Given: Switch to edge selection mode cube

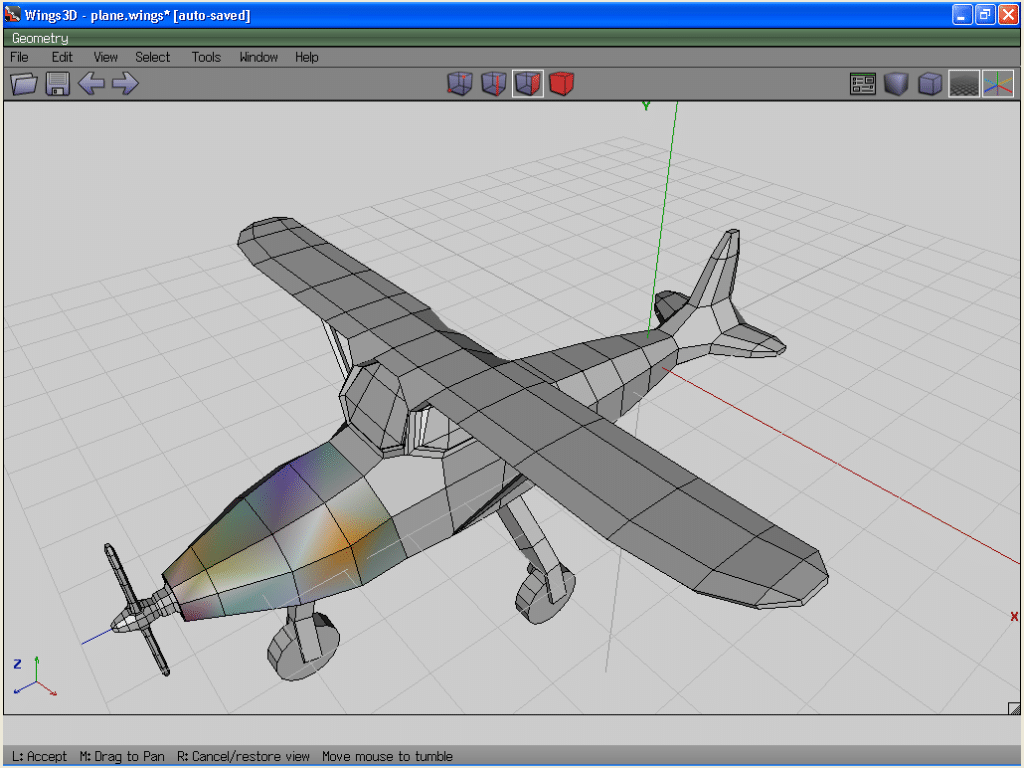Looking at the screenshot, I should coord(493,84).
